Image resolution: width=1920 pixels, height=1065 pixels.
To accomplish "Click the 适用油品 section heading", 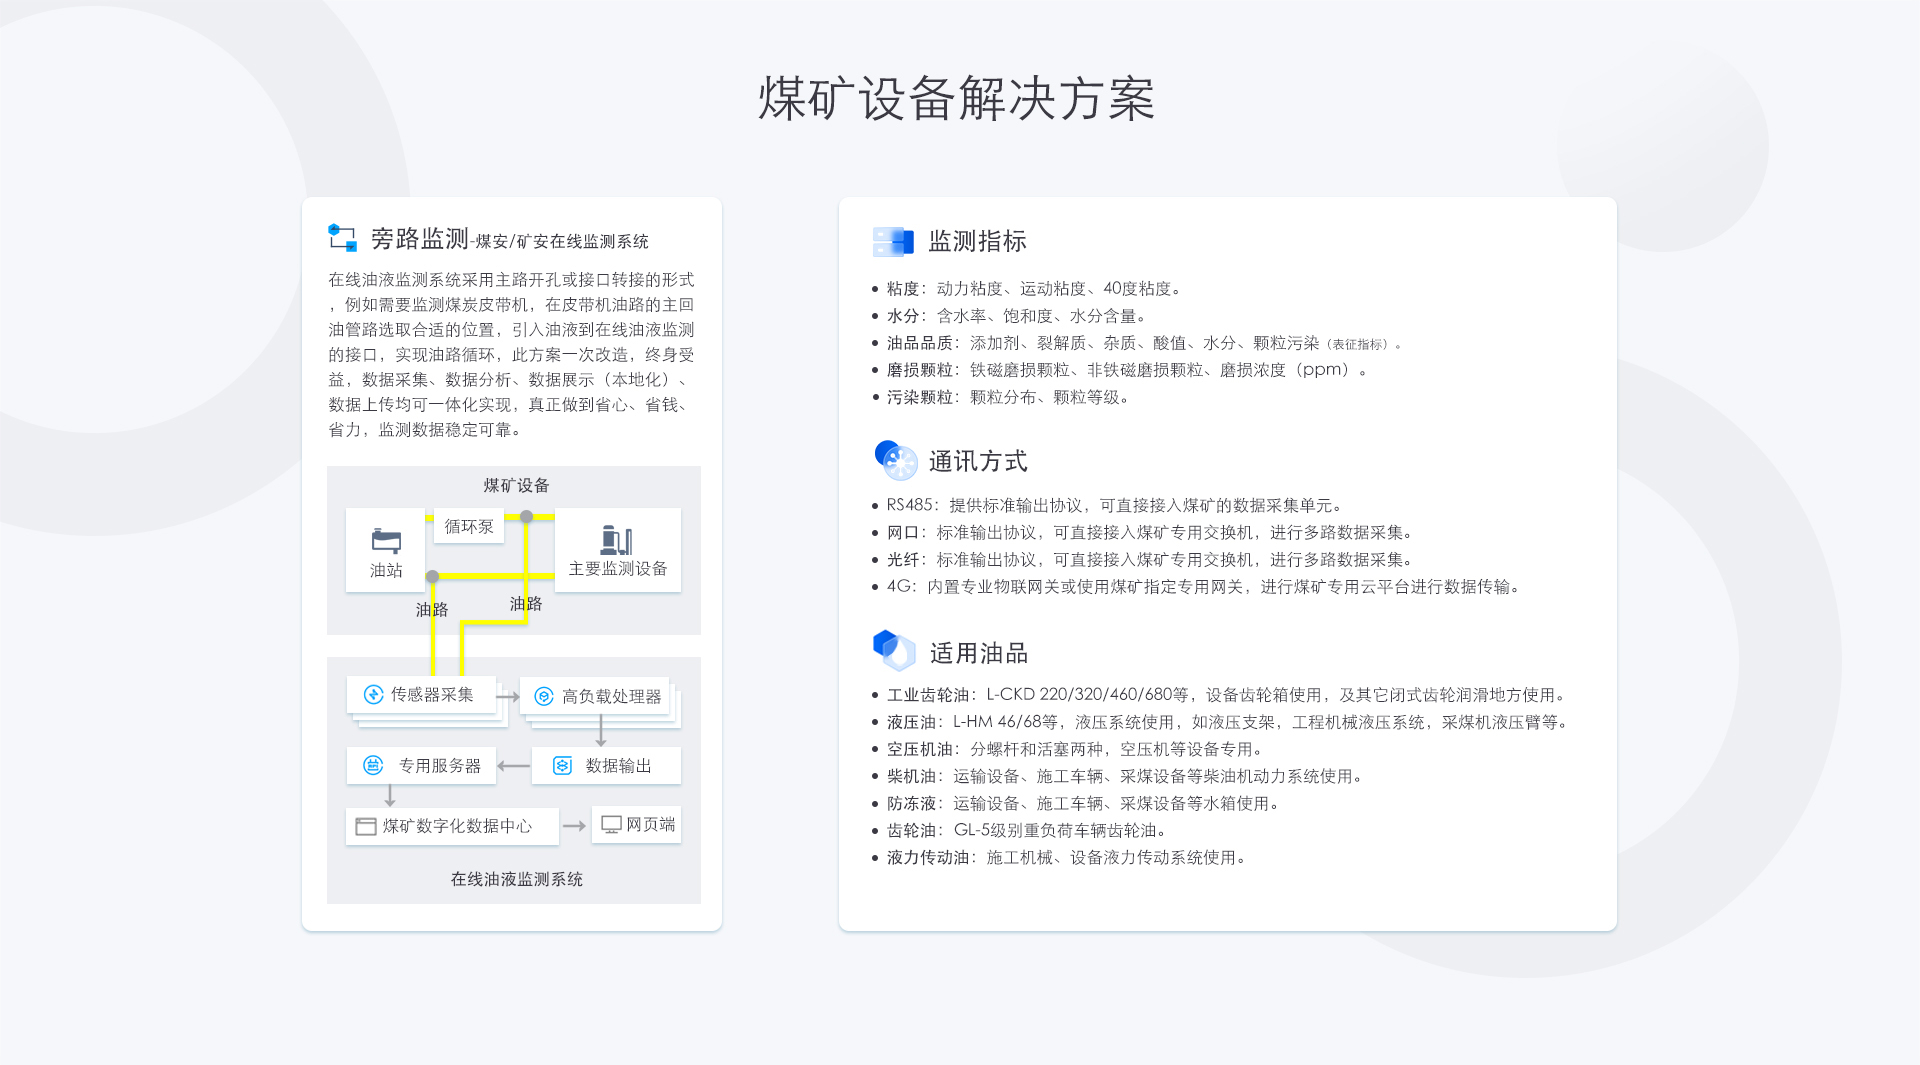I will (x=978, y=654).
